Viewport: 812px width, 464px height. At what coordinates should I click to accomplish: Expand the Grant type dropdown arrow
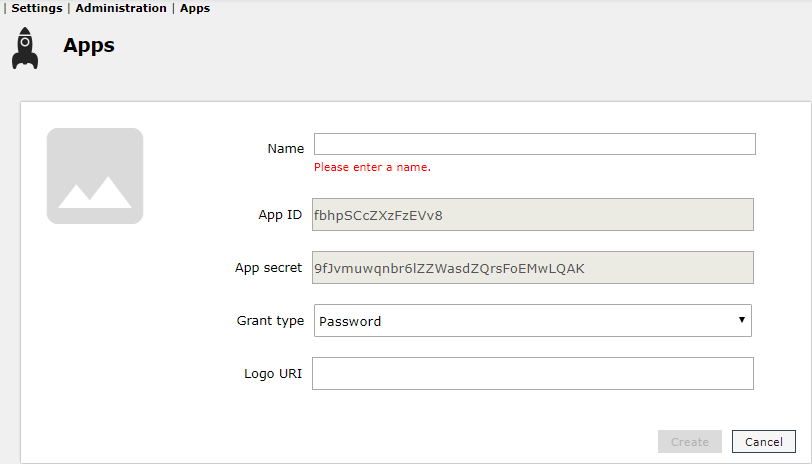tap(742, 320)
